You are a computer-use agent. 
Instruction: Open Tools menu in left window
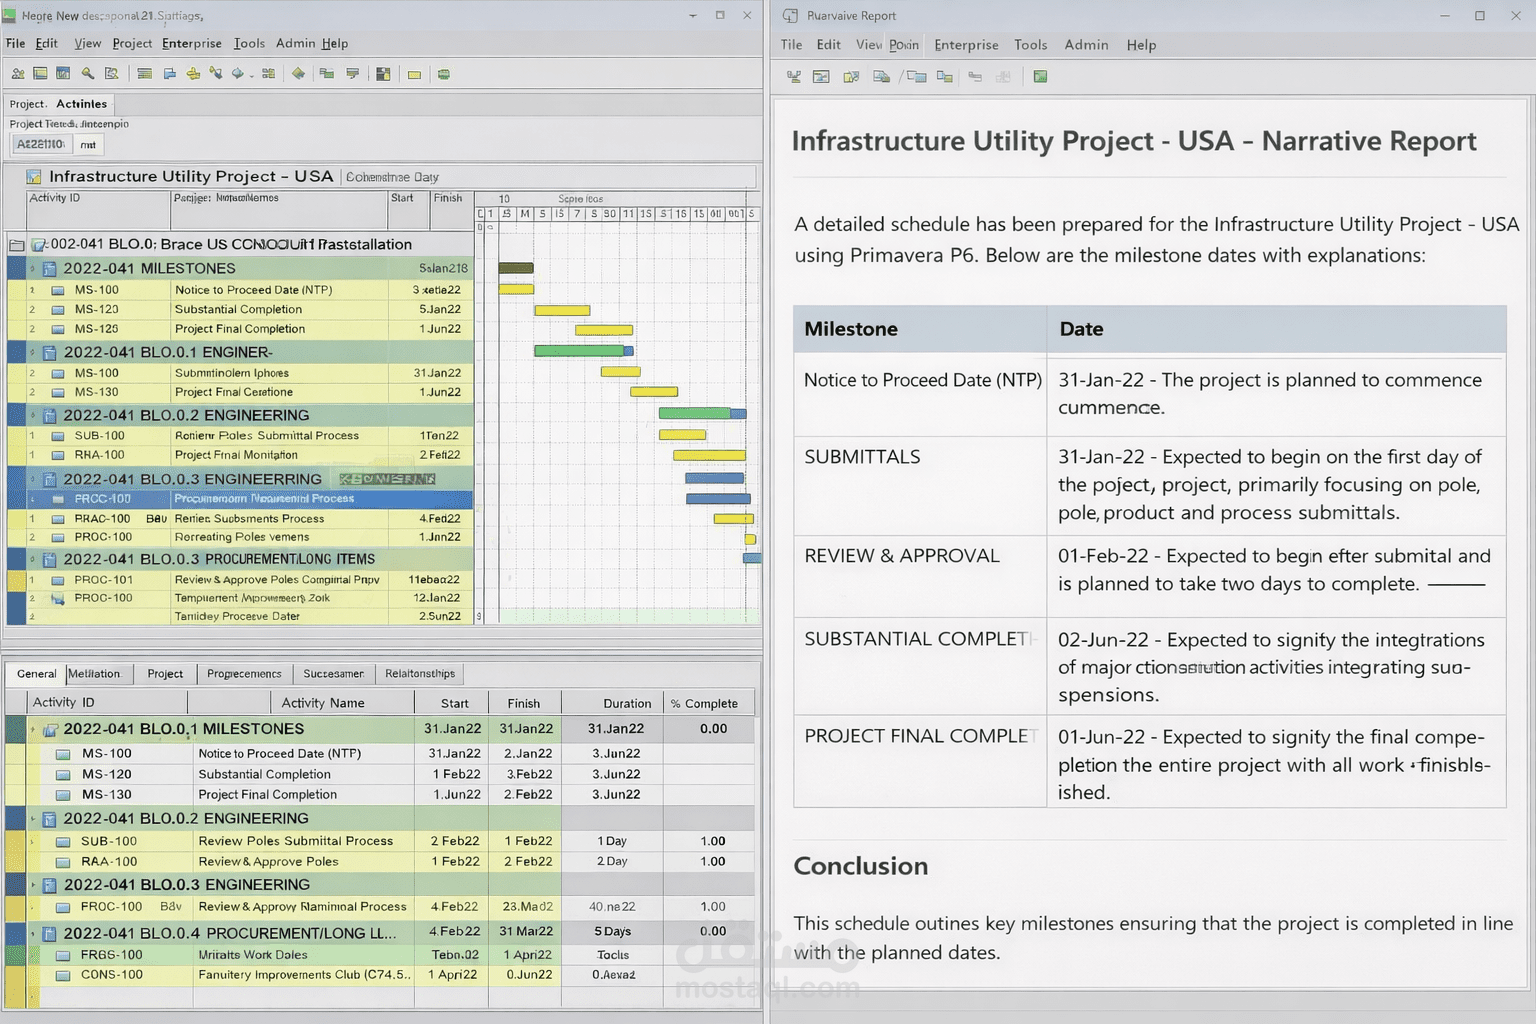point(249,44)
